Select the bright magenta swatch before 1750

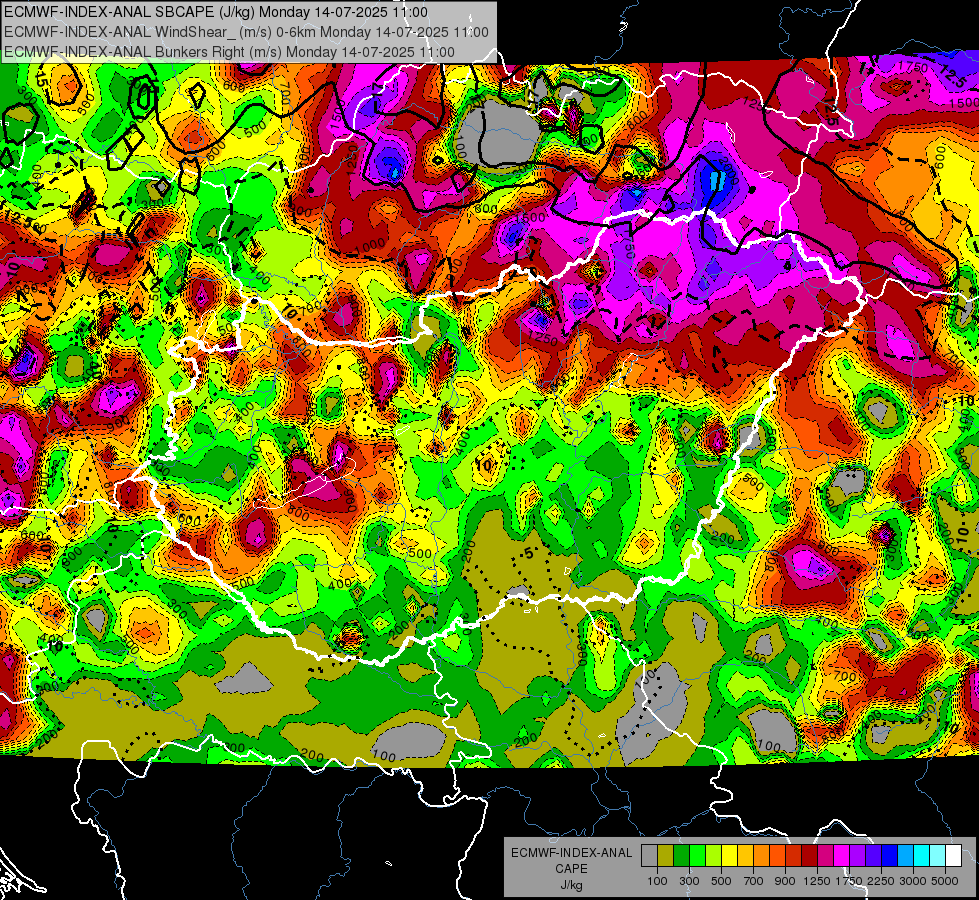pos(842,855)
